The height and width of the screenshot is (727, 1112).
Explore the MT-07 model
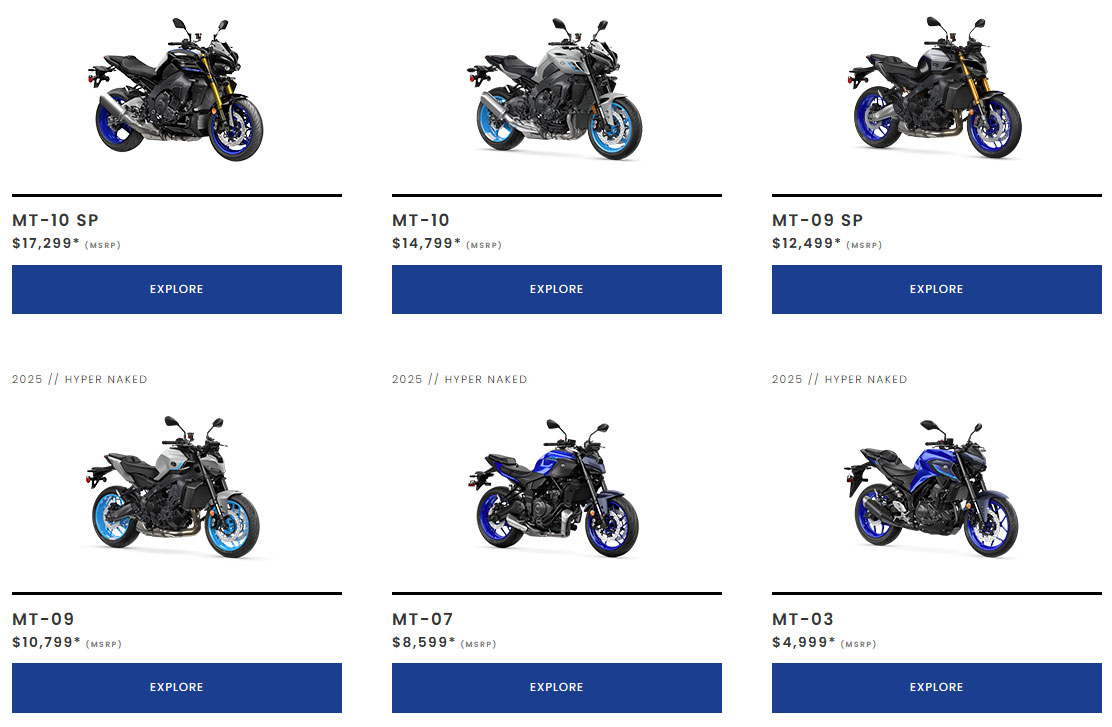tap(557, 687)
